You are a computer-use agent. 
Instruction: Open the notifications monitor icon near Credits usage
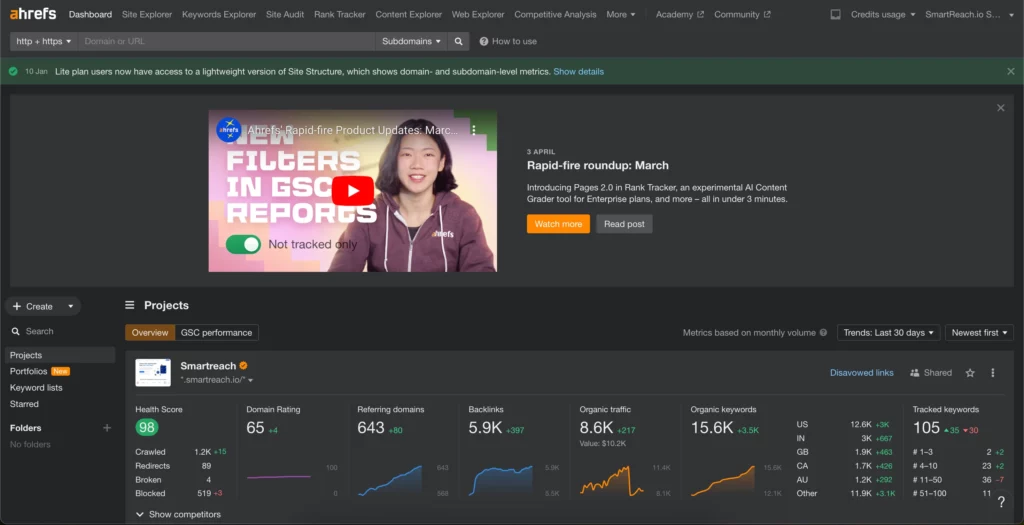(835, 14)
